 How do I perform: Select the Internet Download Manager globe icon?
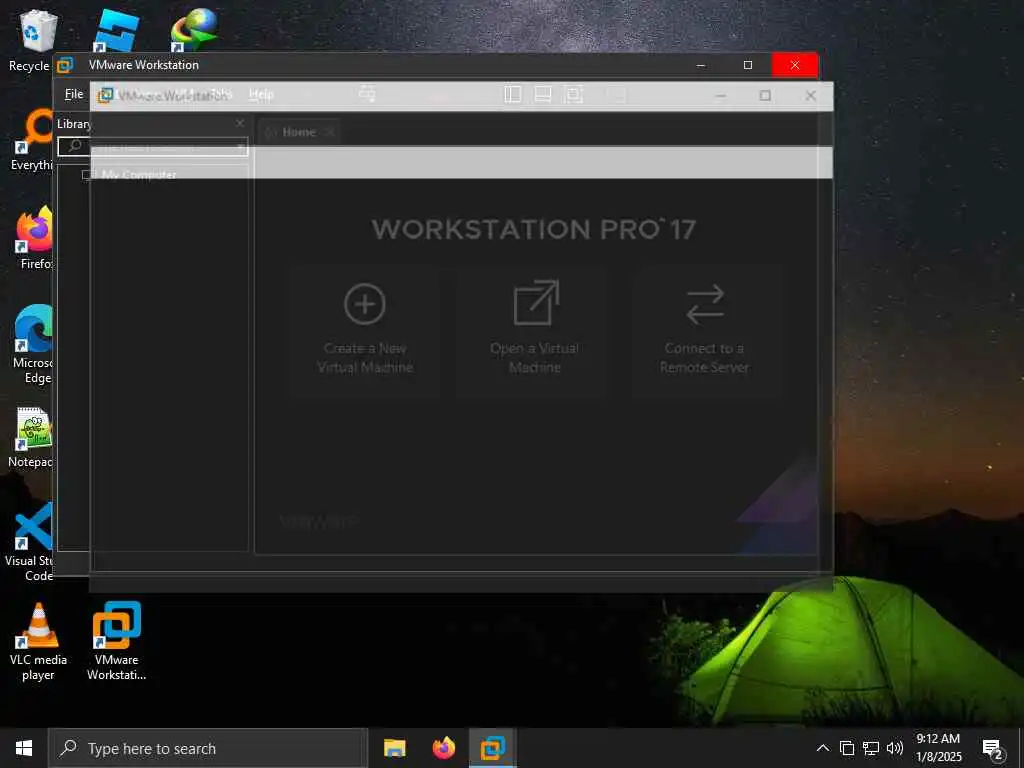click(193, 29)
